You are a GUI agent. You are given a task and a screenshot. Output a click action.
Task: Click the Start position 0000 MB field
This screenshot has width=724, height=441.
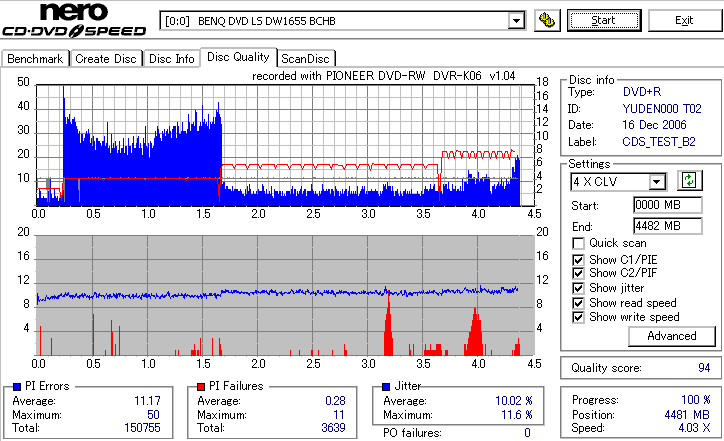(x=668, y=205)
